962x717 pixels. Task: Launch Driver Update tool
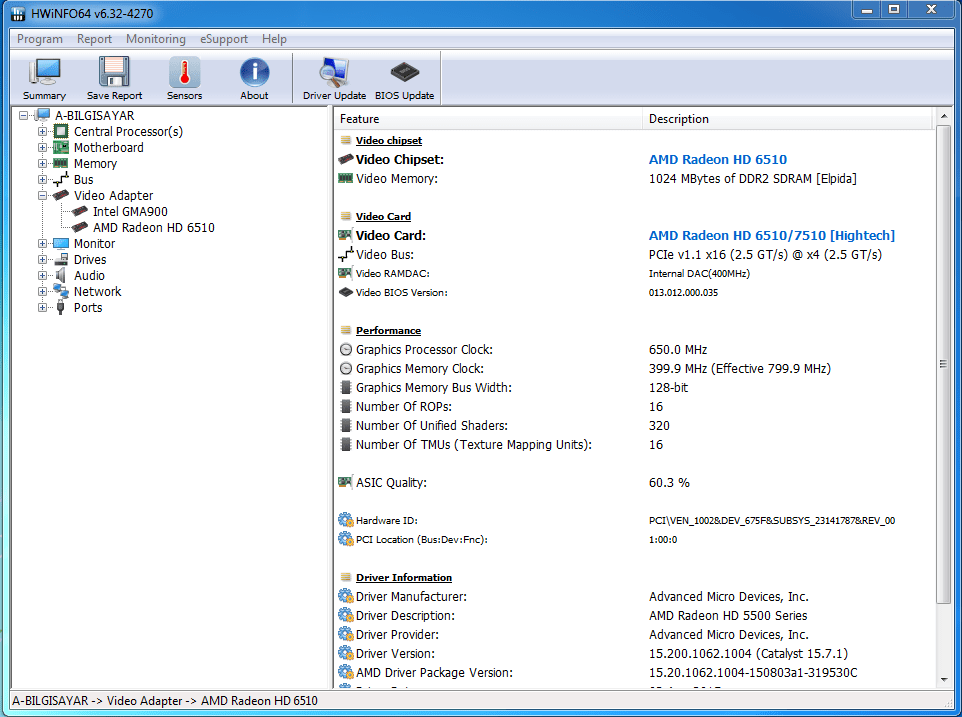334,73
